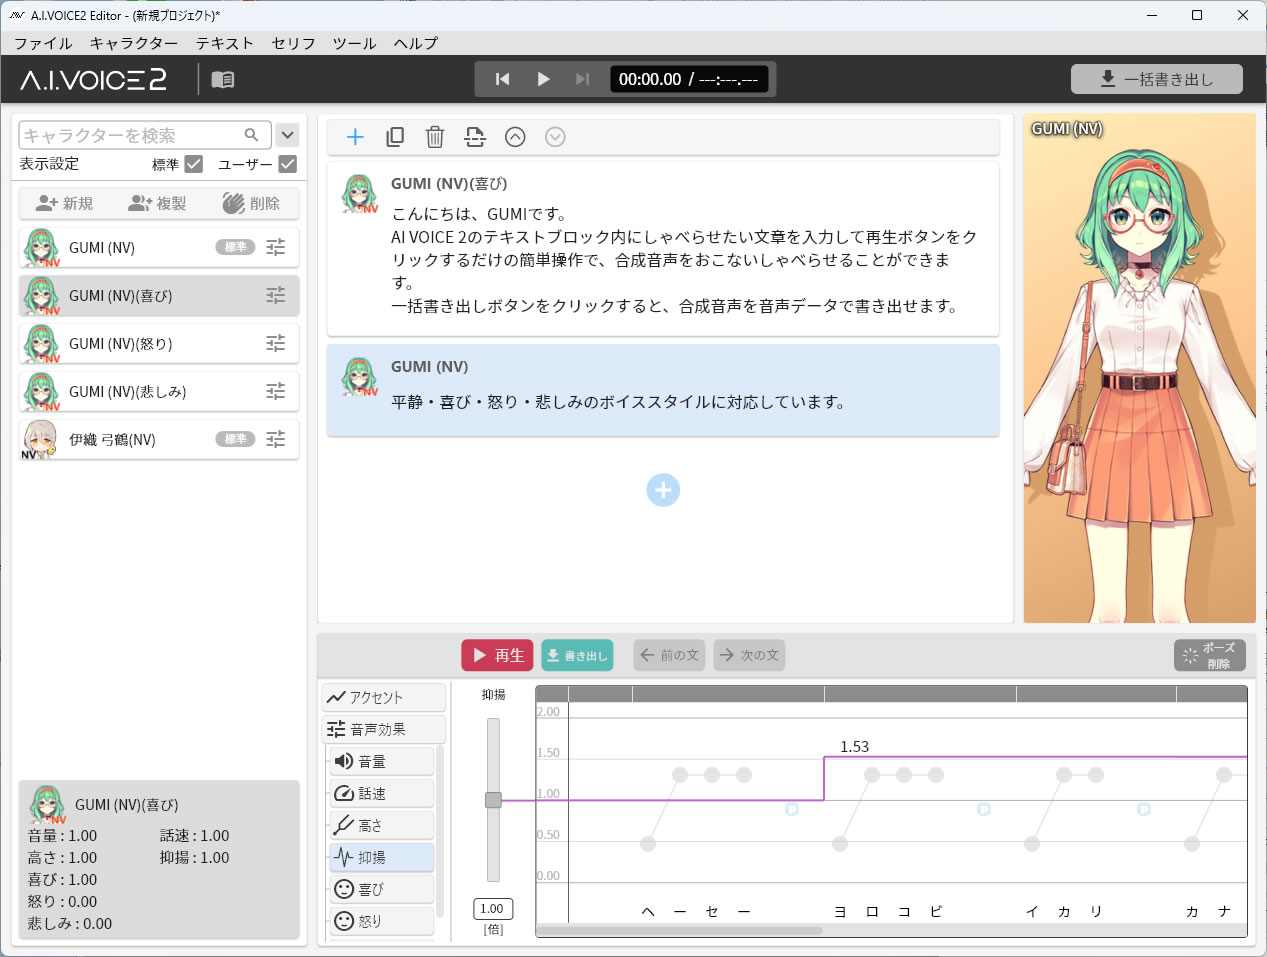Click avatar of GUMI (NV)(喜び) text block

click(360, 194)
